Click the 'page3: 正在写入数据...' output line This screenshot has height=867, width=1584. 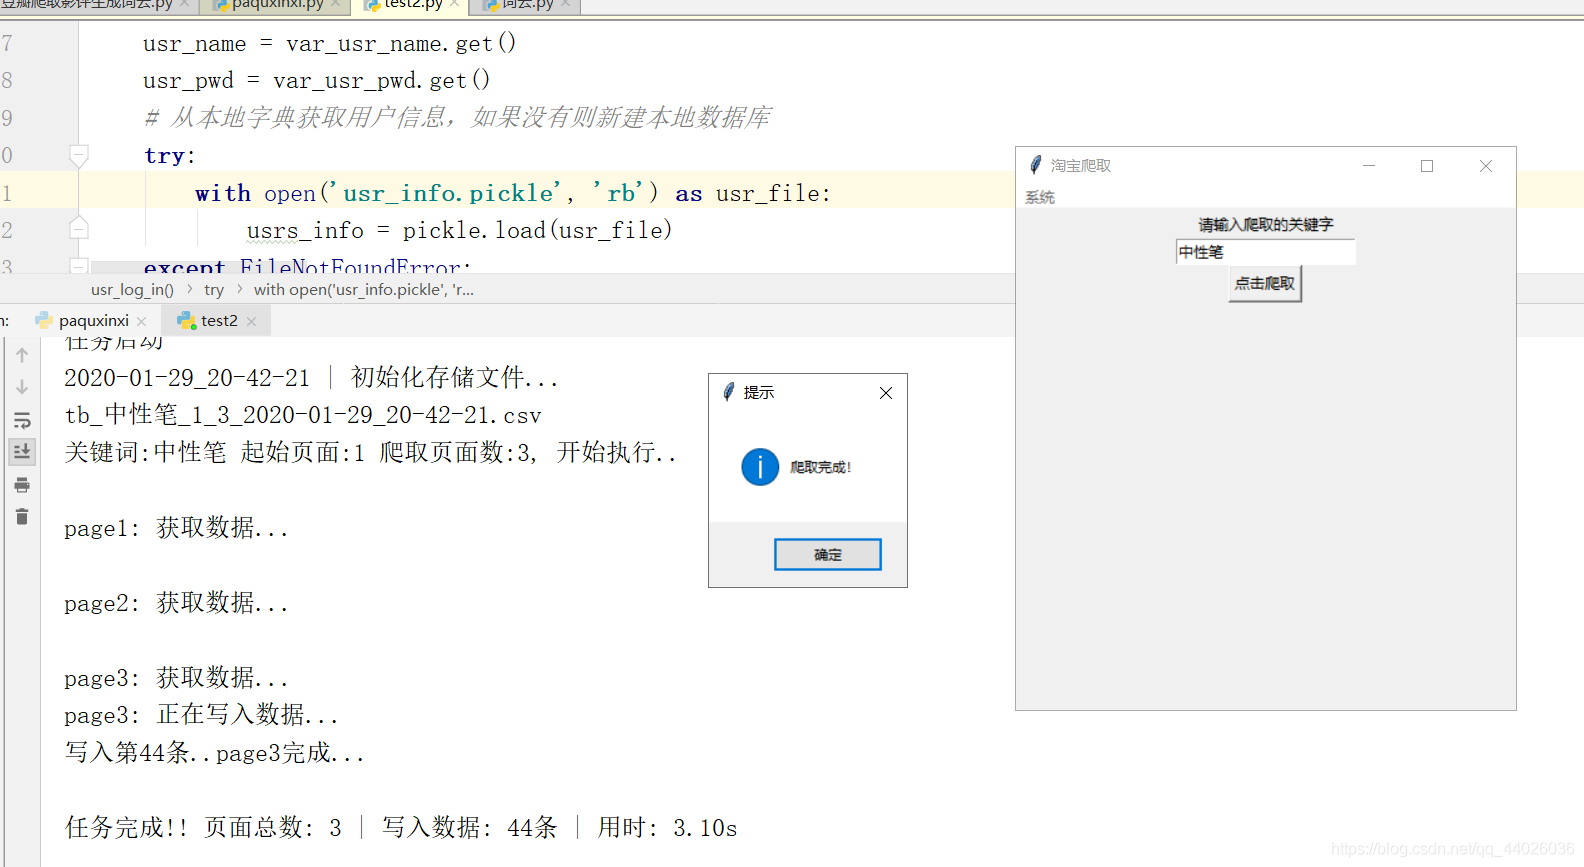(x=202, y=715)
